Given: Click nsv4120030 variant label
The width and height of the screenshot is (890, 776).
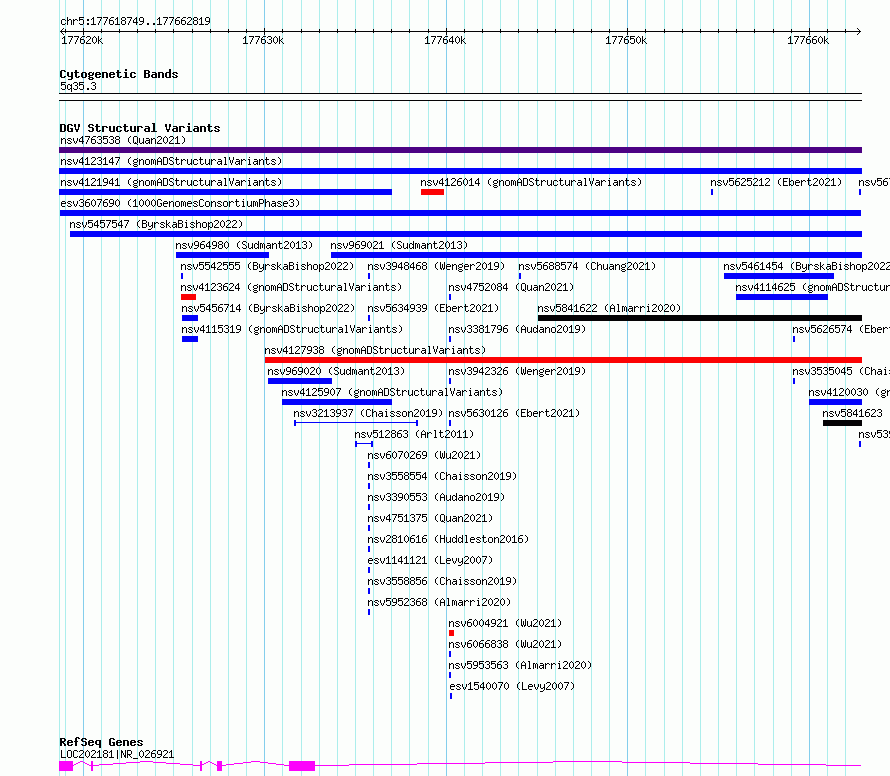Looking at the screenshot, I should point(849,392).
